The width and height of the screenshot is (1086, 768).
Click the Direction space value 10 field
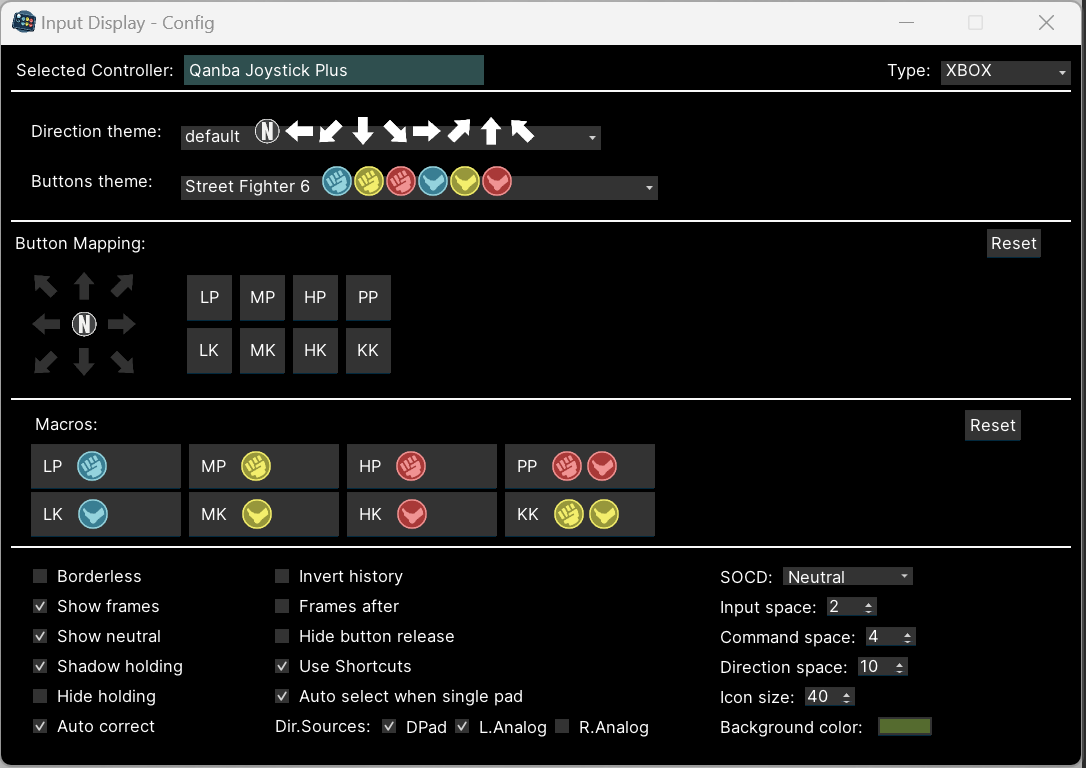pyautogui.click(x=875, y=667)
